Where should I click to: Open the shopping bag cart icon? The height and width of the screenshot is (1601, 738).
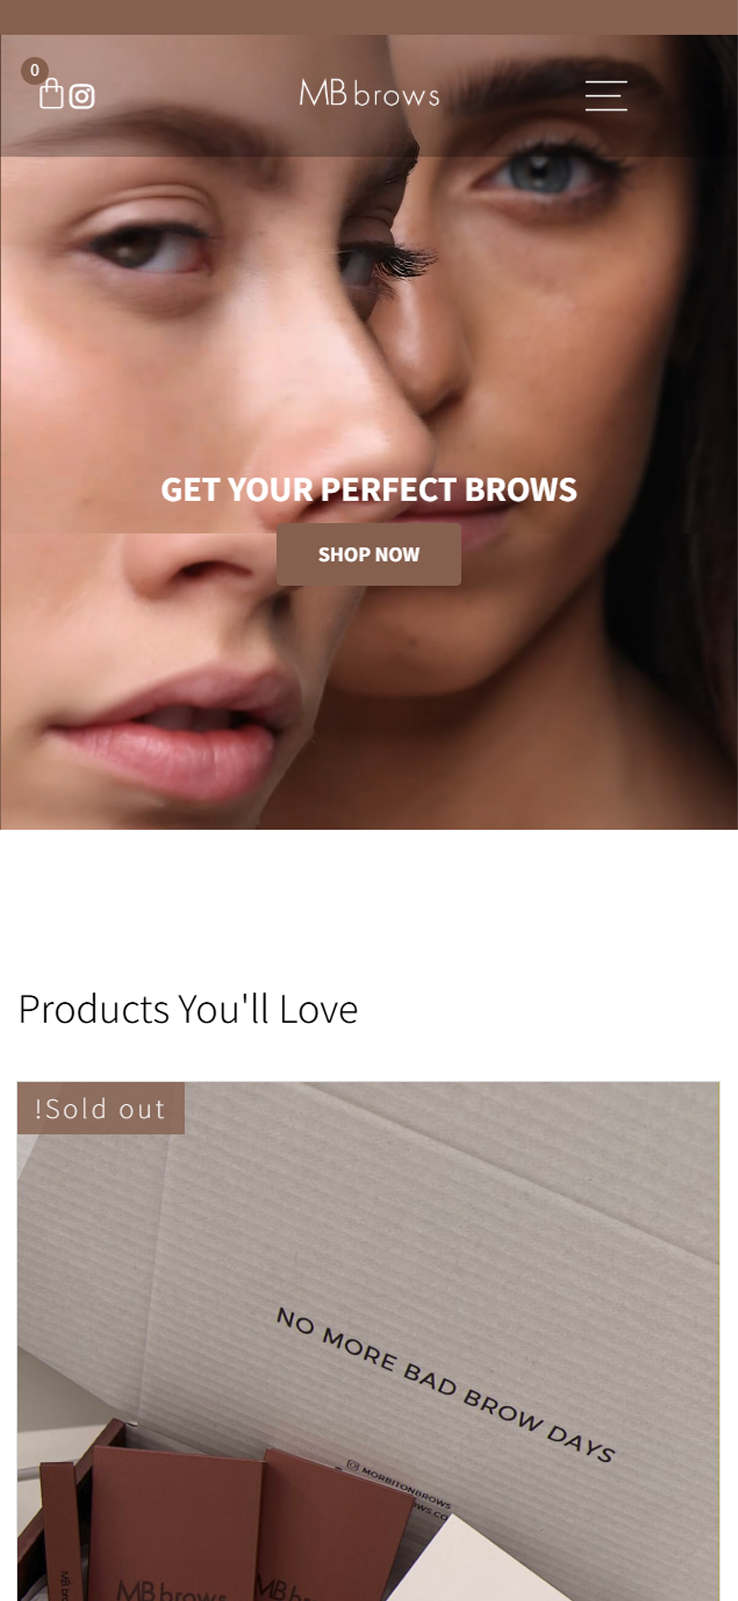[x=52, y=93]
